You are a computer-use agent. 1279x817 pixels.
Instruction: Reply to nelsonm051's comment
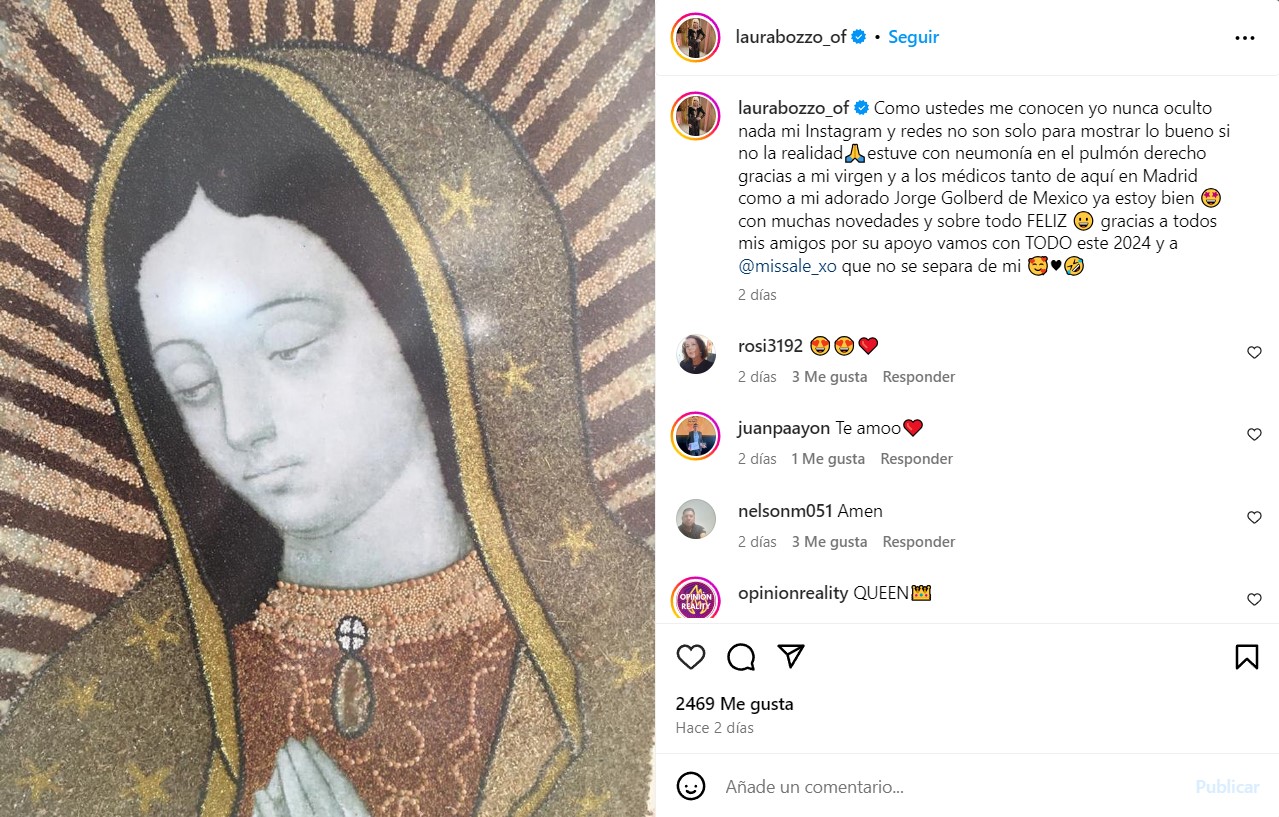pos(918,542)
